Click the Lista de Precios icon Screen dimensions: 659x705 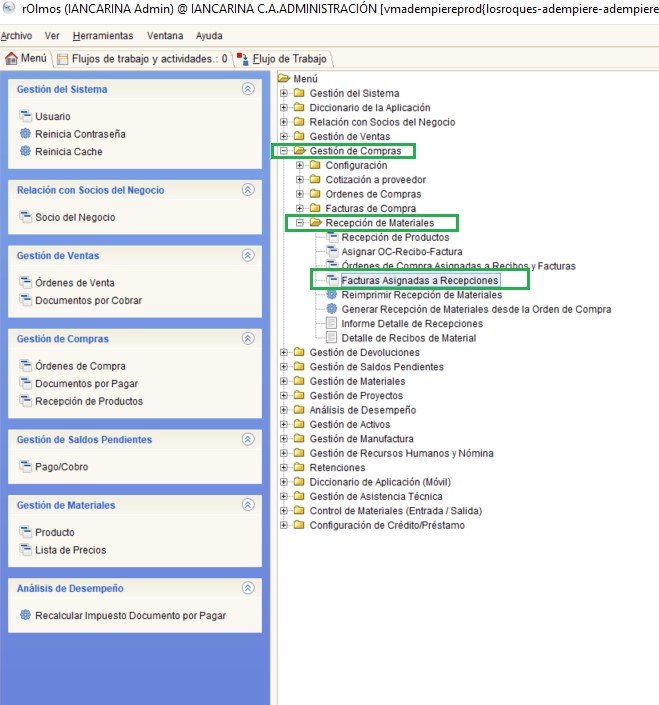tap(25, 549)
